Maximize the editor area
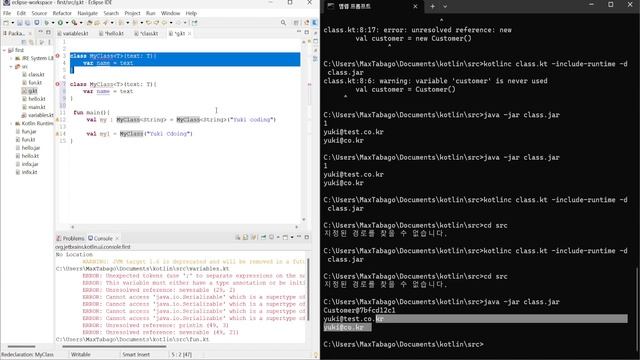 [x=307, y=32]
